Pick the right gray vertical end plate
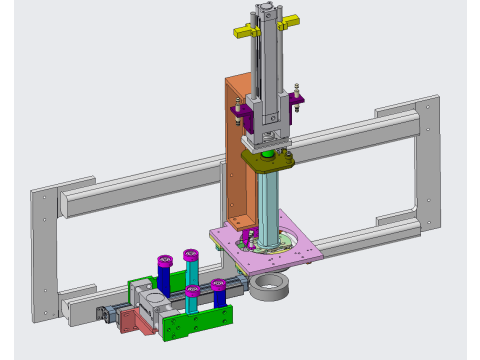 tap(428, 163)
